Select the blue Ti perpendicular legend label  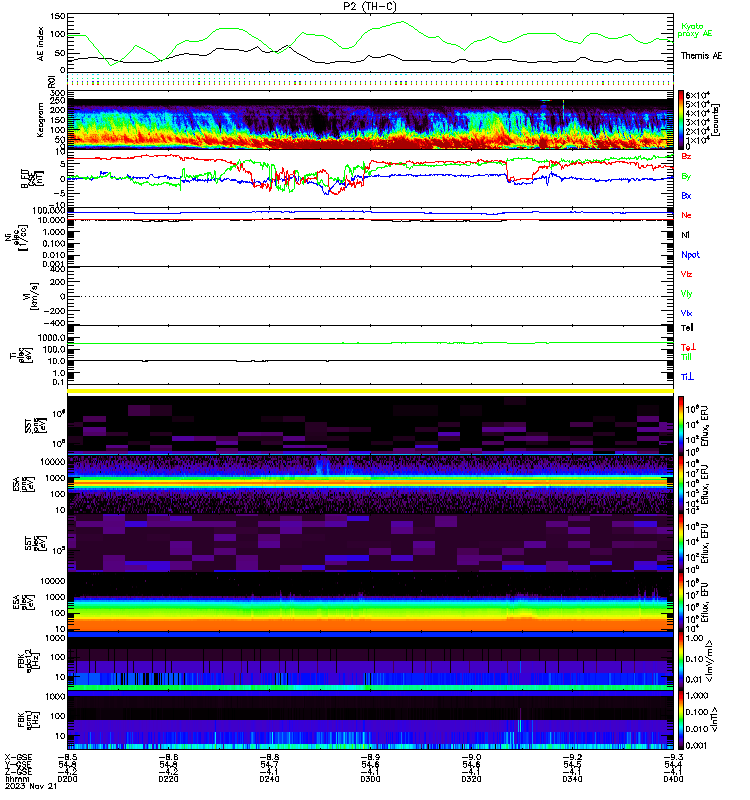[687, 377]
